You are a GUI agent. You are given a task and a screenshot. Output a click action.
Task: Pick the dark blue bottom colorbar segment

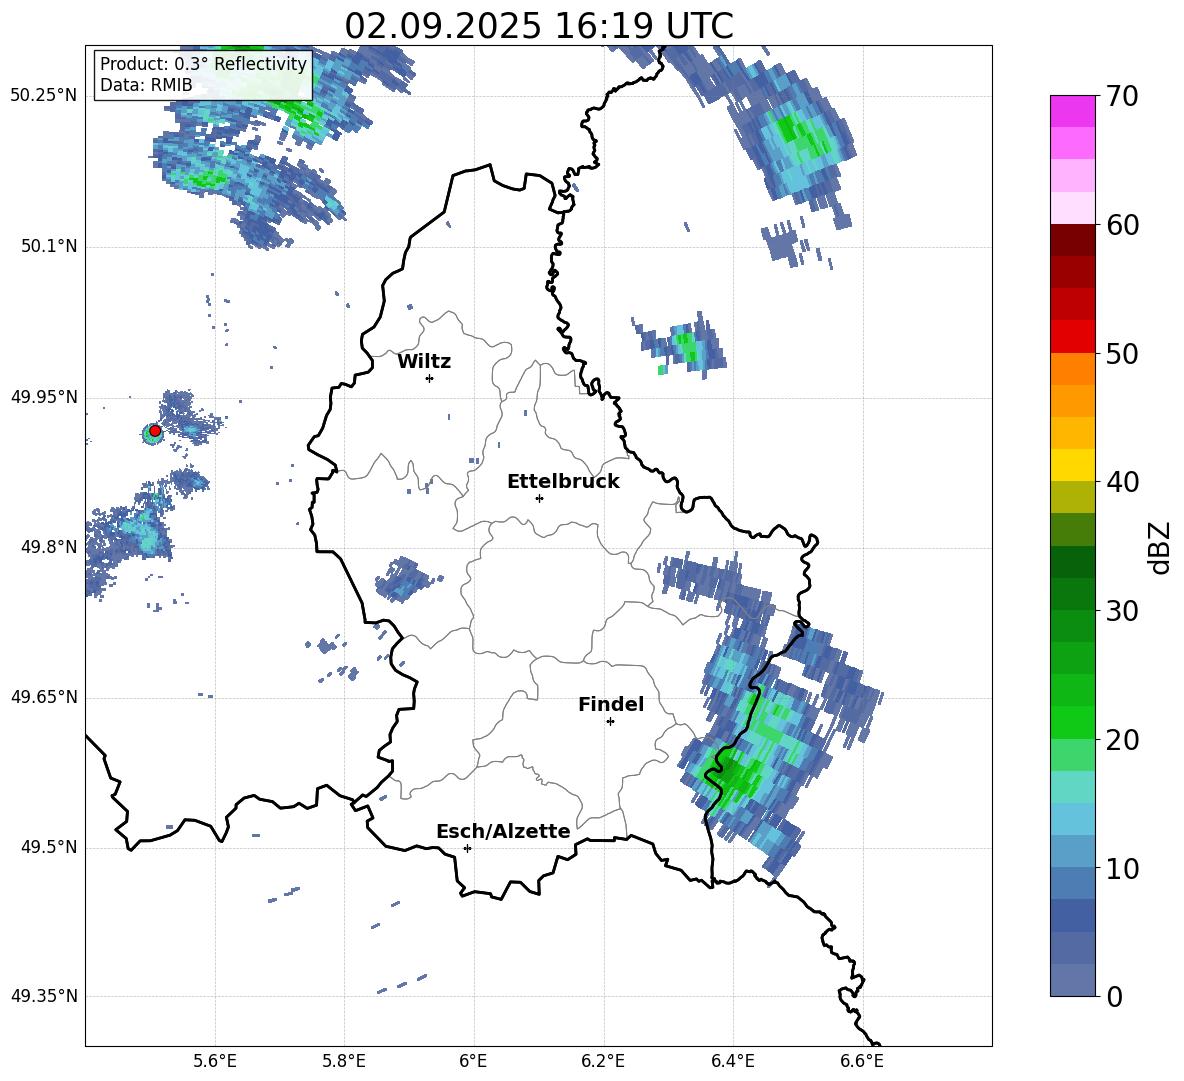pos(1072,980)
